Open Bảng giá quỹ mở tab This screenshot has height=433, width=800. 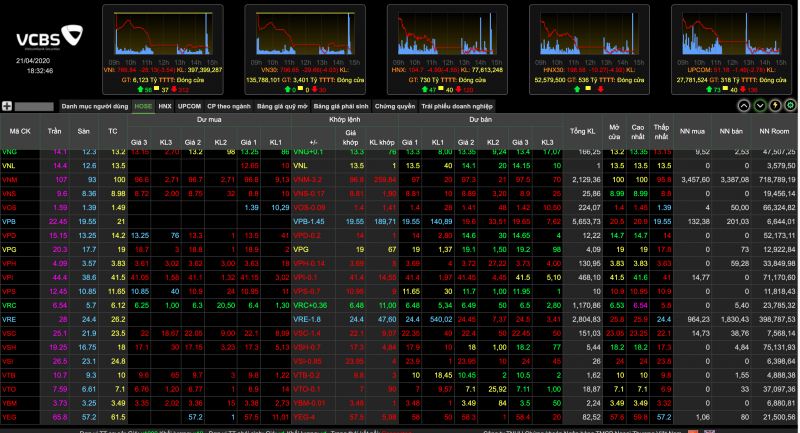[282, 106]
